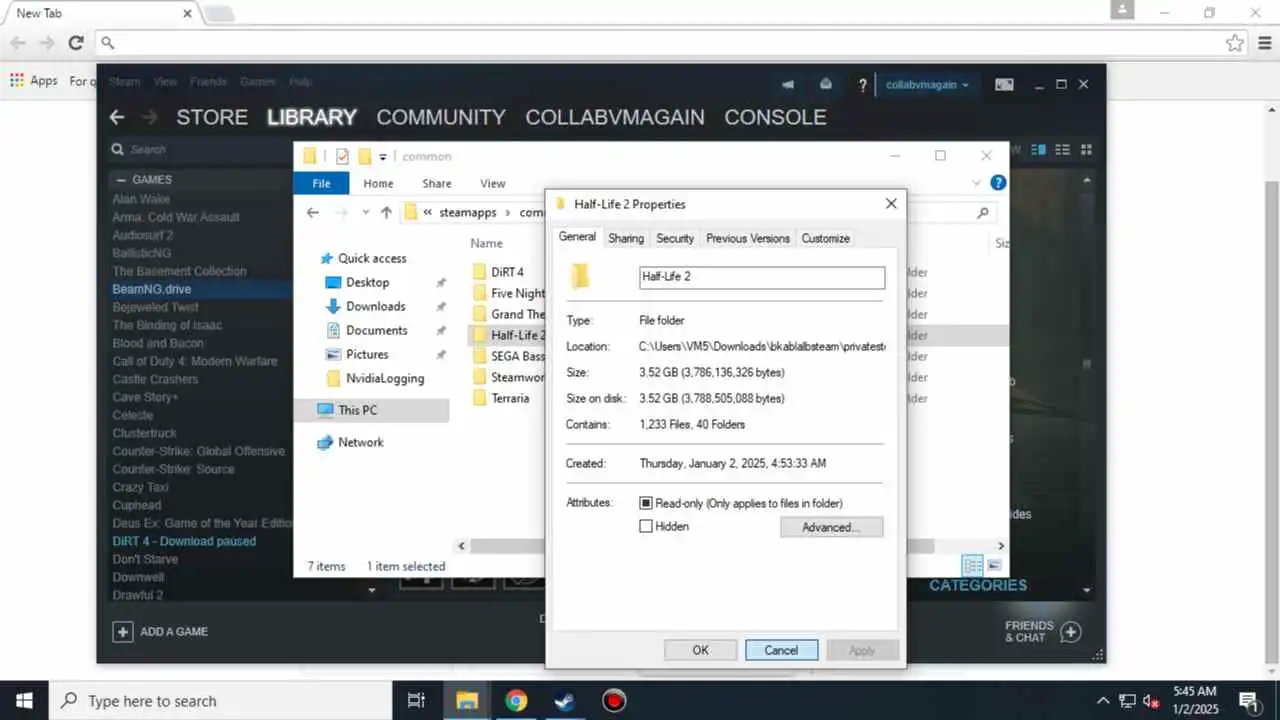Click Steam's back arrow next to STORE
The height and width of the screenshot is (720, 1280).
[117, 117]
